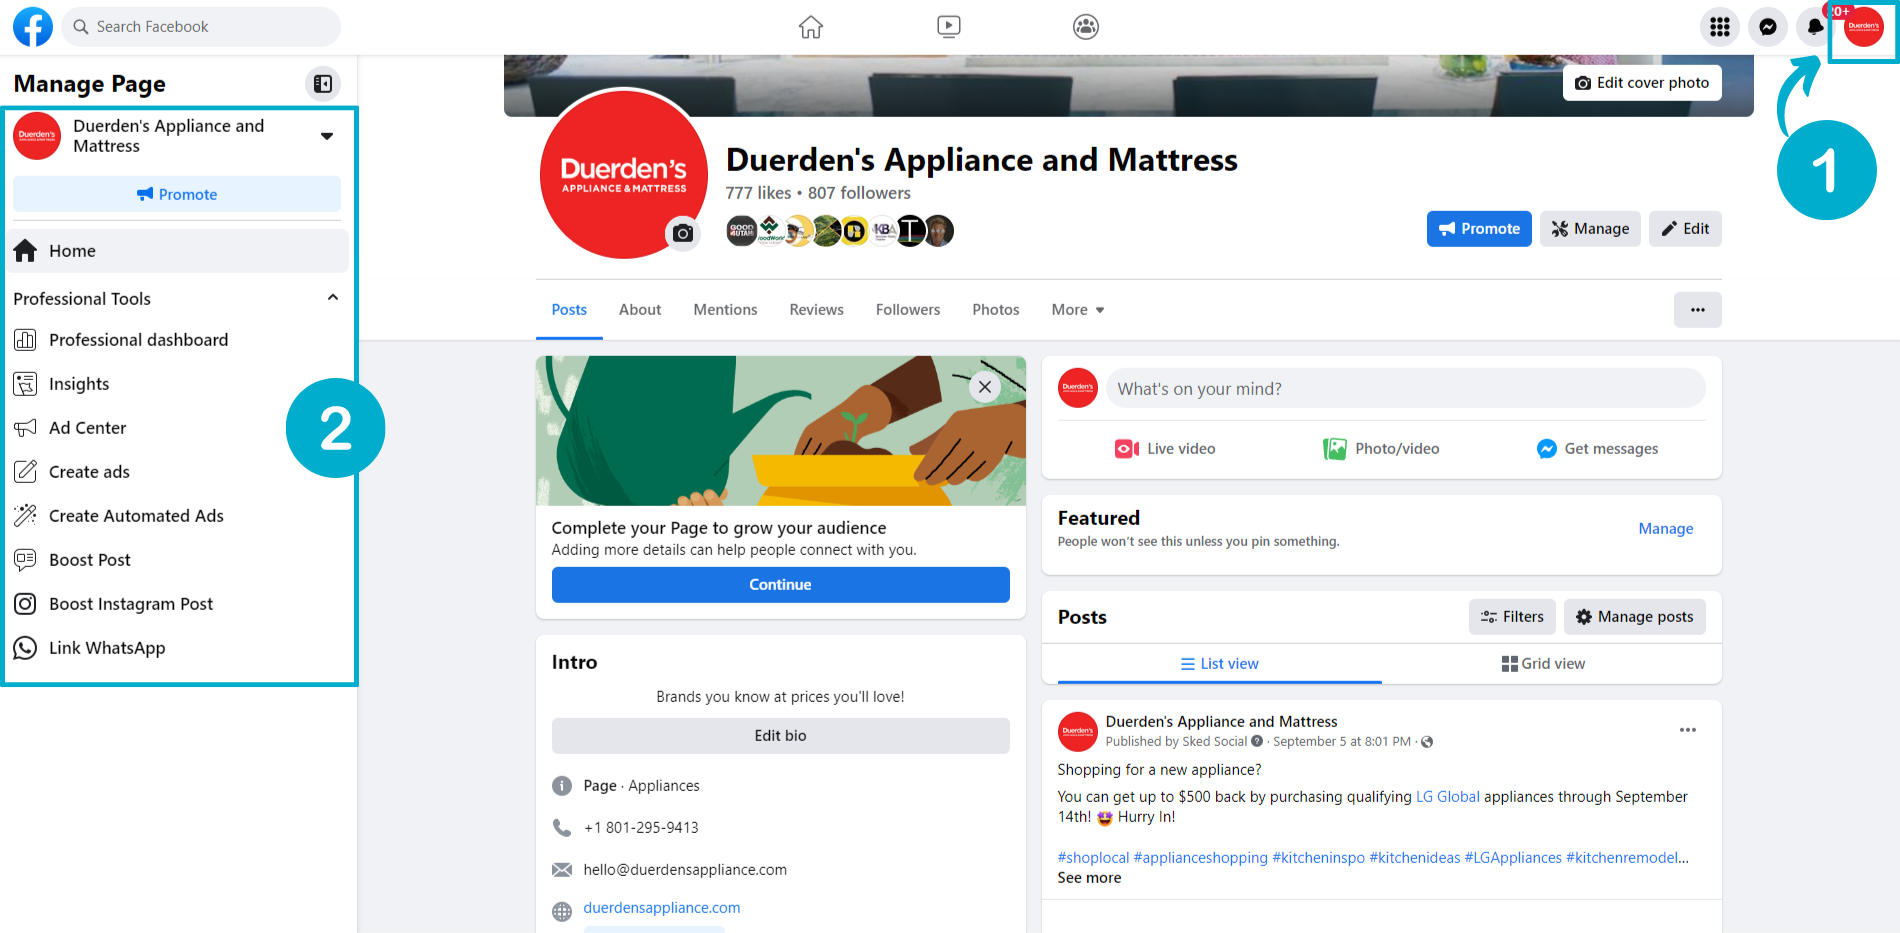1900x933 pixels.
Task: Open Professional dashboard in sidebar
Action: coord(178,340)
